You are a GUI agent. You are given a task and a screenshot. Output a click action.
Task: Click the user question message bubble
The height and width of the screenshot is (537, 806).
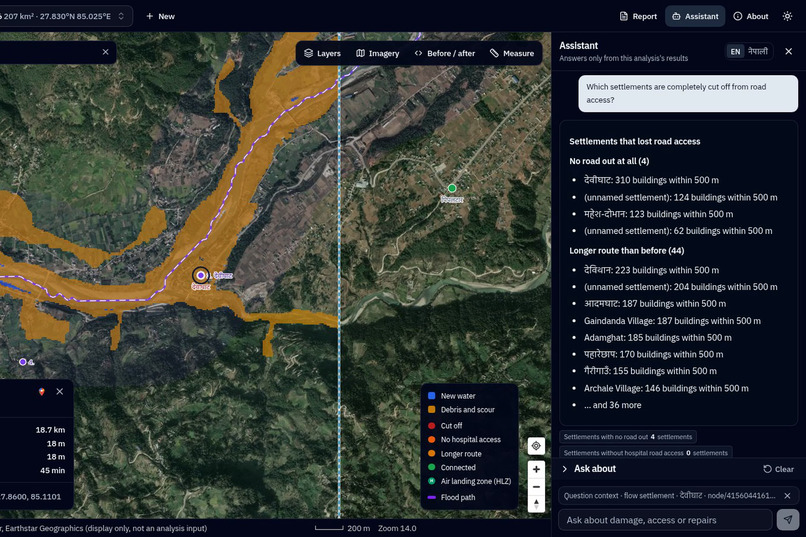coord(688,94)
